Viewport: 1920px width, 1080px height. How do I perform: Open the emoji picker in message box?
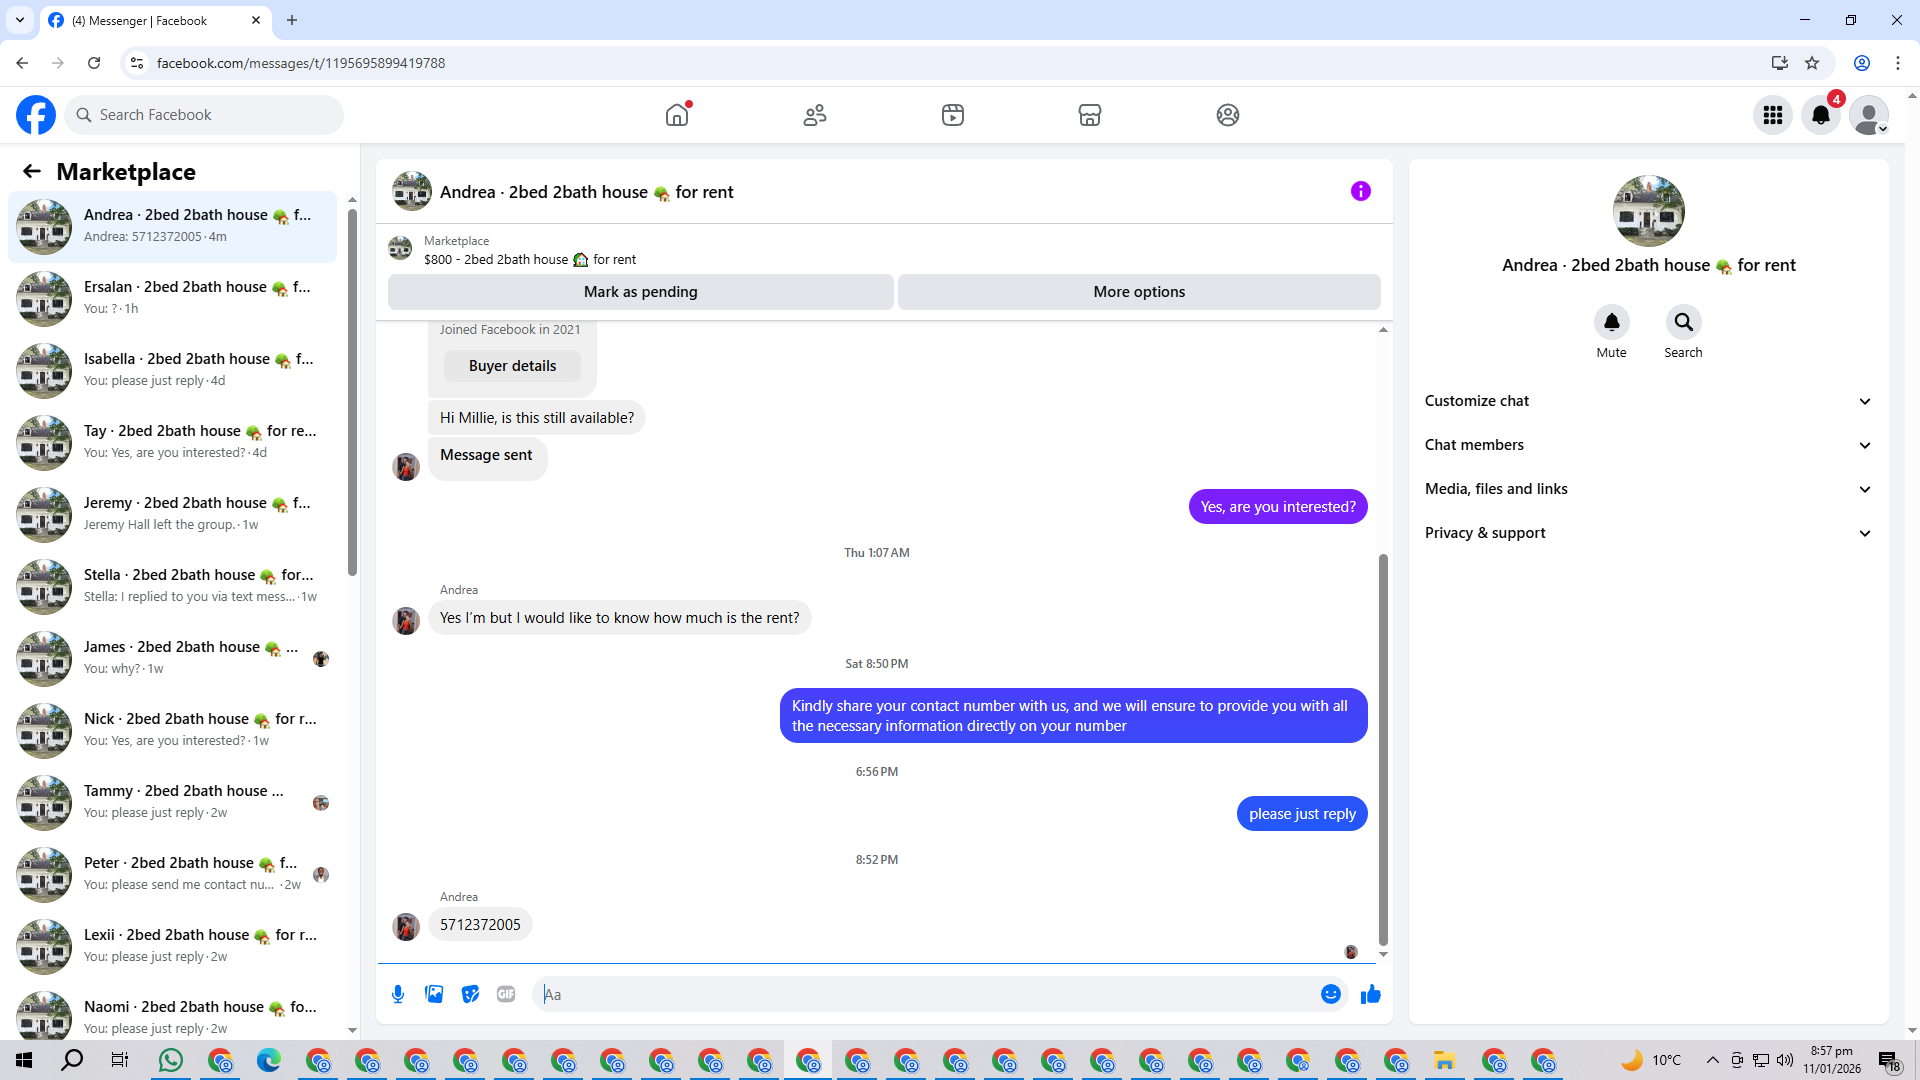coord(1331,994)
